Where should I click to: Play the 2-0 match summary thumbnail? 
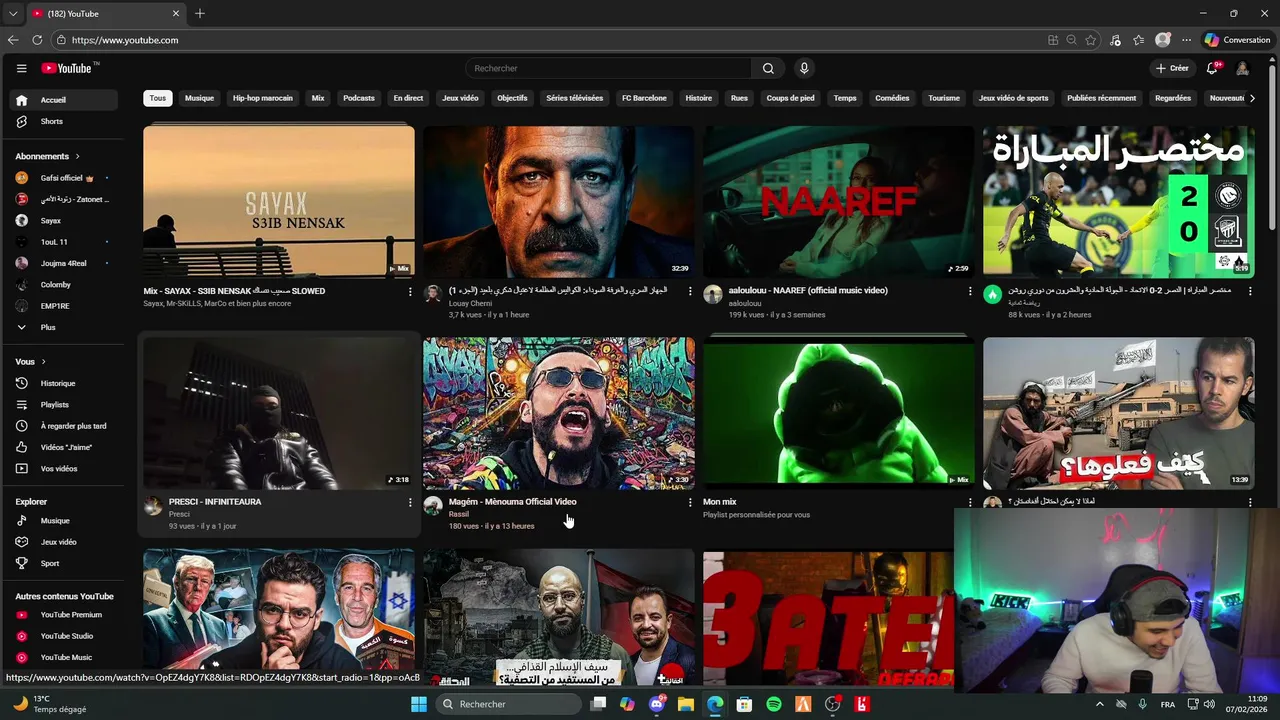tap(1118, 201)
